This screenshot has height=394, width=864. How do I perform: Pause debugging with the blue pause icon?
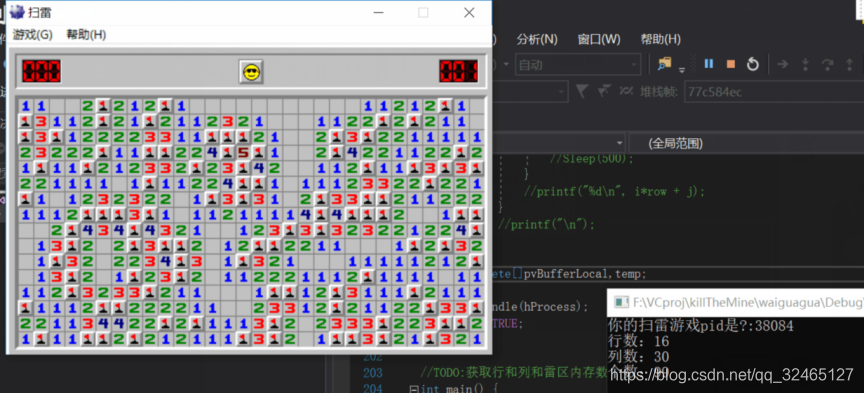click(x=709, y=64)
